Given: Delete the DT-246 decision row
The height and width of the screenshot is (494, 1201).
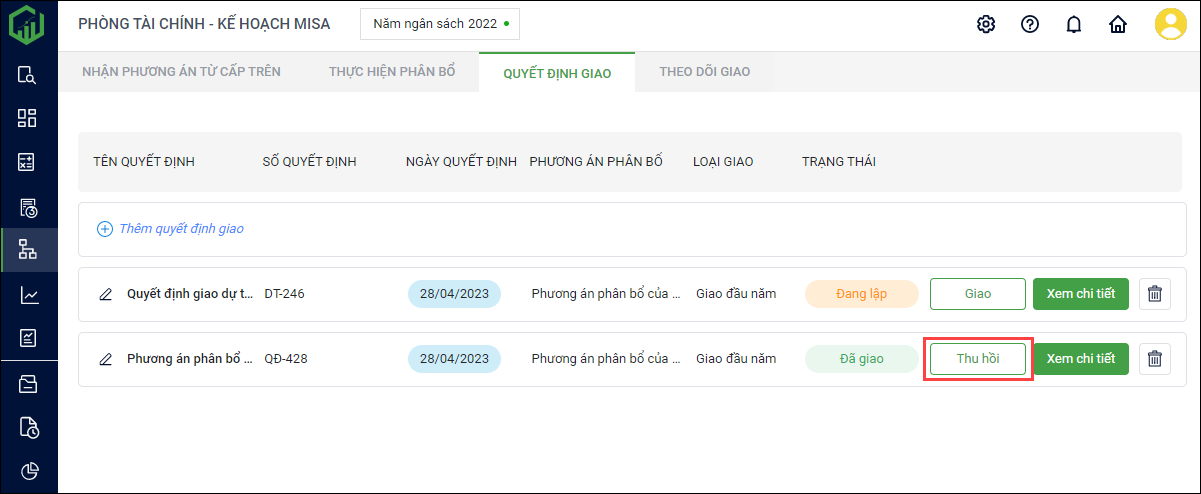Looking at the screenshot, I should 1155,294.
